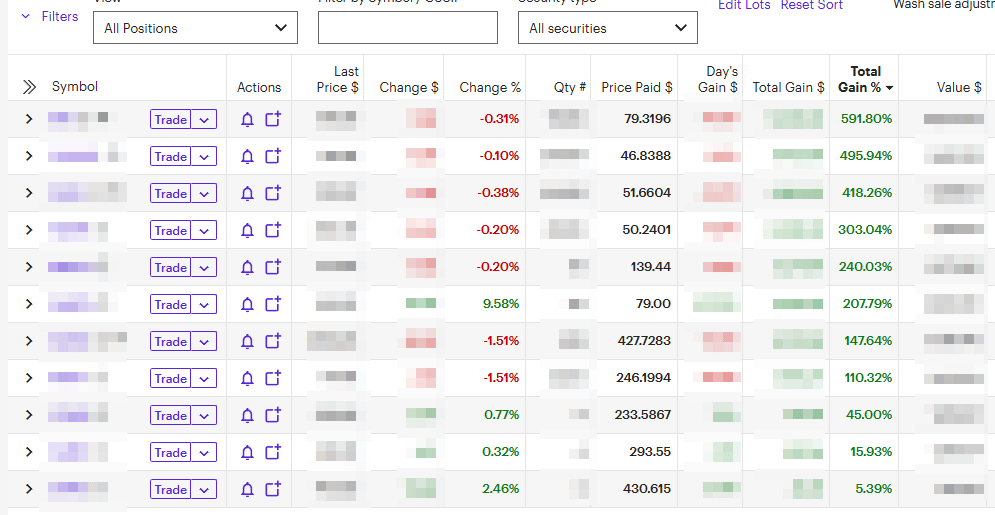Click alert bell icon for 591.80% gain row
The image size is (995, 515).
(248, 120)
